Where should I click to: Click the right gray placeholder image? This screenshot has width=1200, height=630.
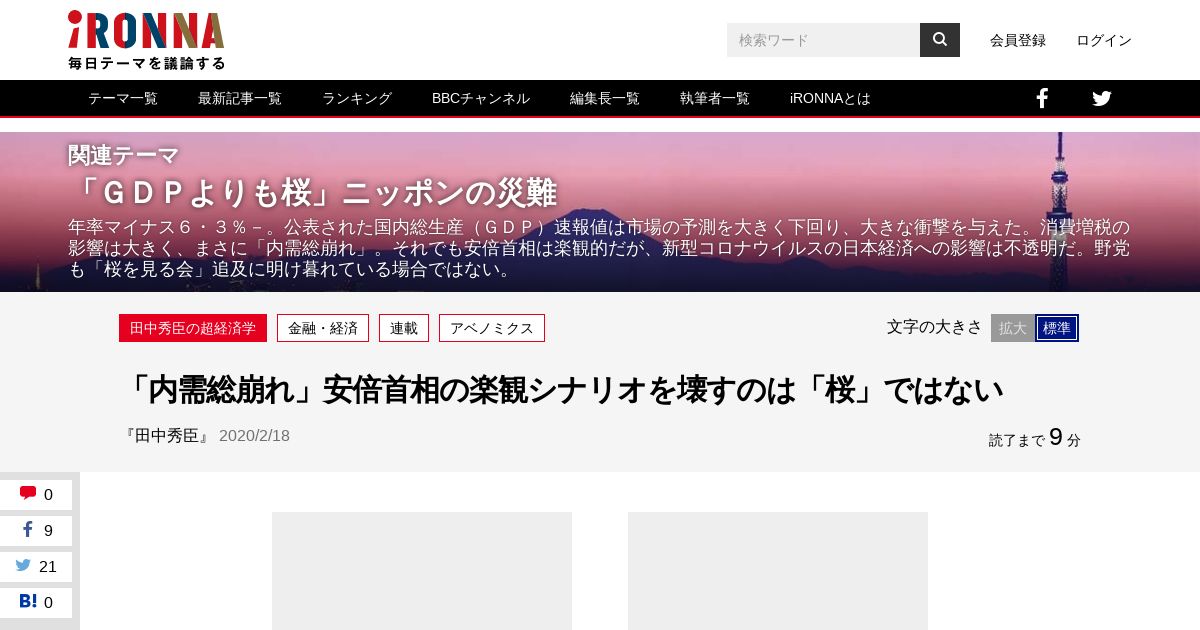click(778, 571)
